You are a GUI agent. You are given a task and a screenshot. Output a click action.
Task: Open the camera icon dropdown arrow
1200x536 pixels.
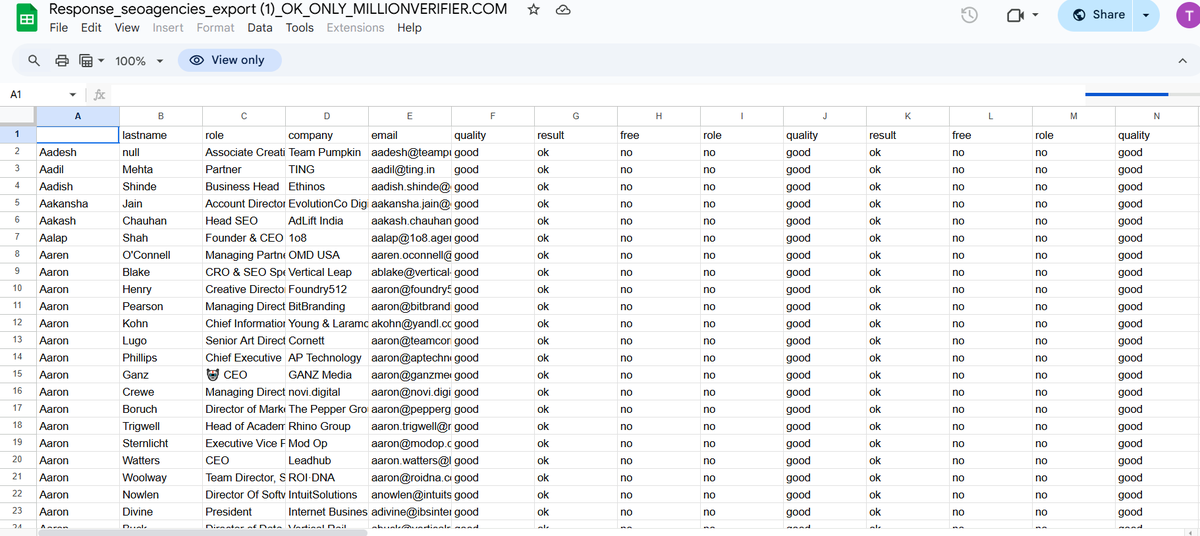tap(1035, 15)
